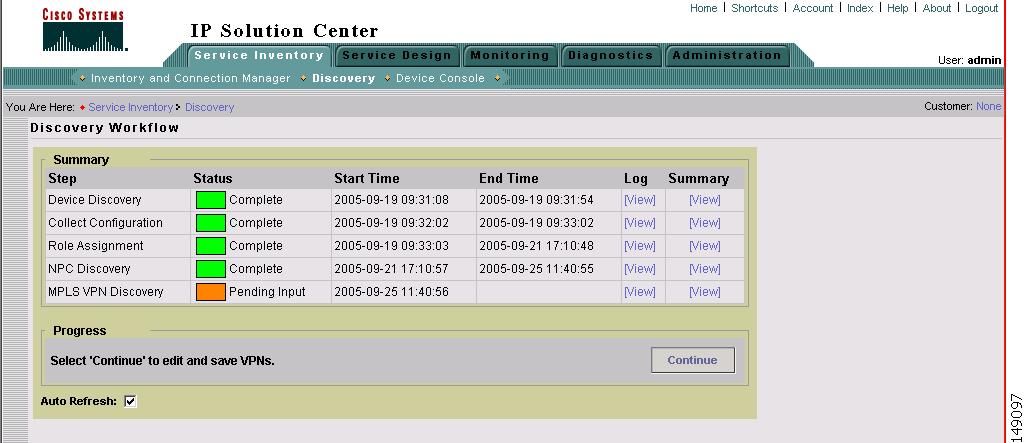Screen dimensions: 1024x443
Task: Click the 'Status' column header
Action: (x=213, y=178)
